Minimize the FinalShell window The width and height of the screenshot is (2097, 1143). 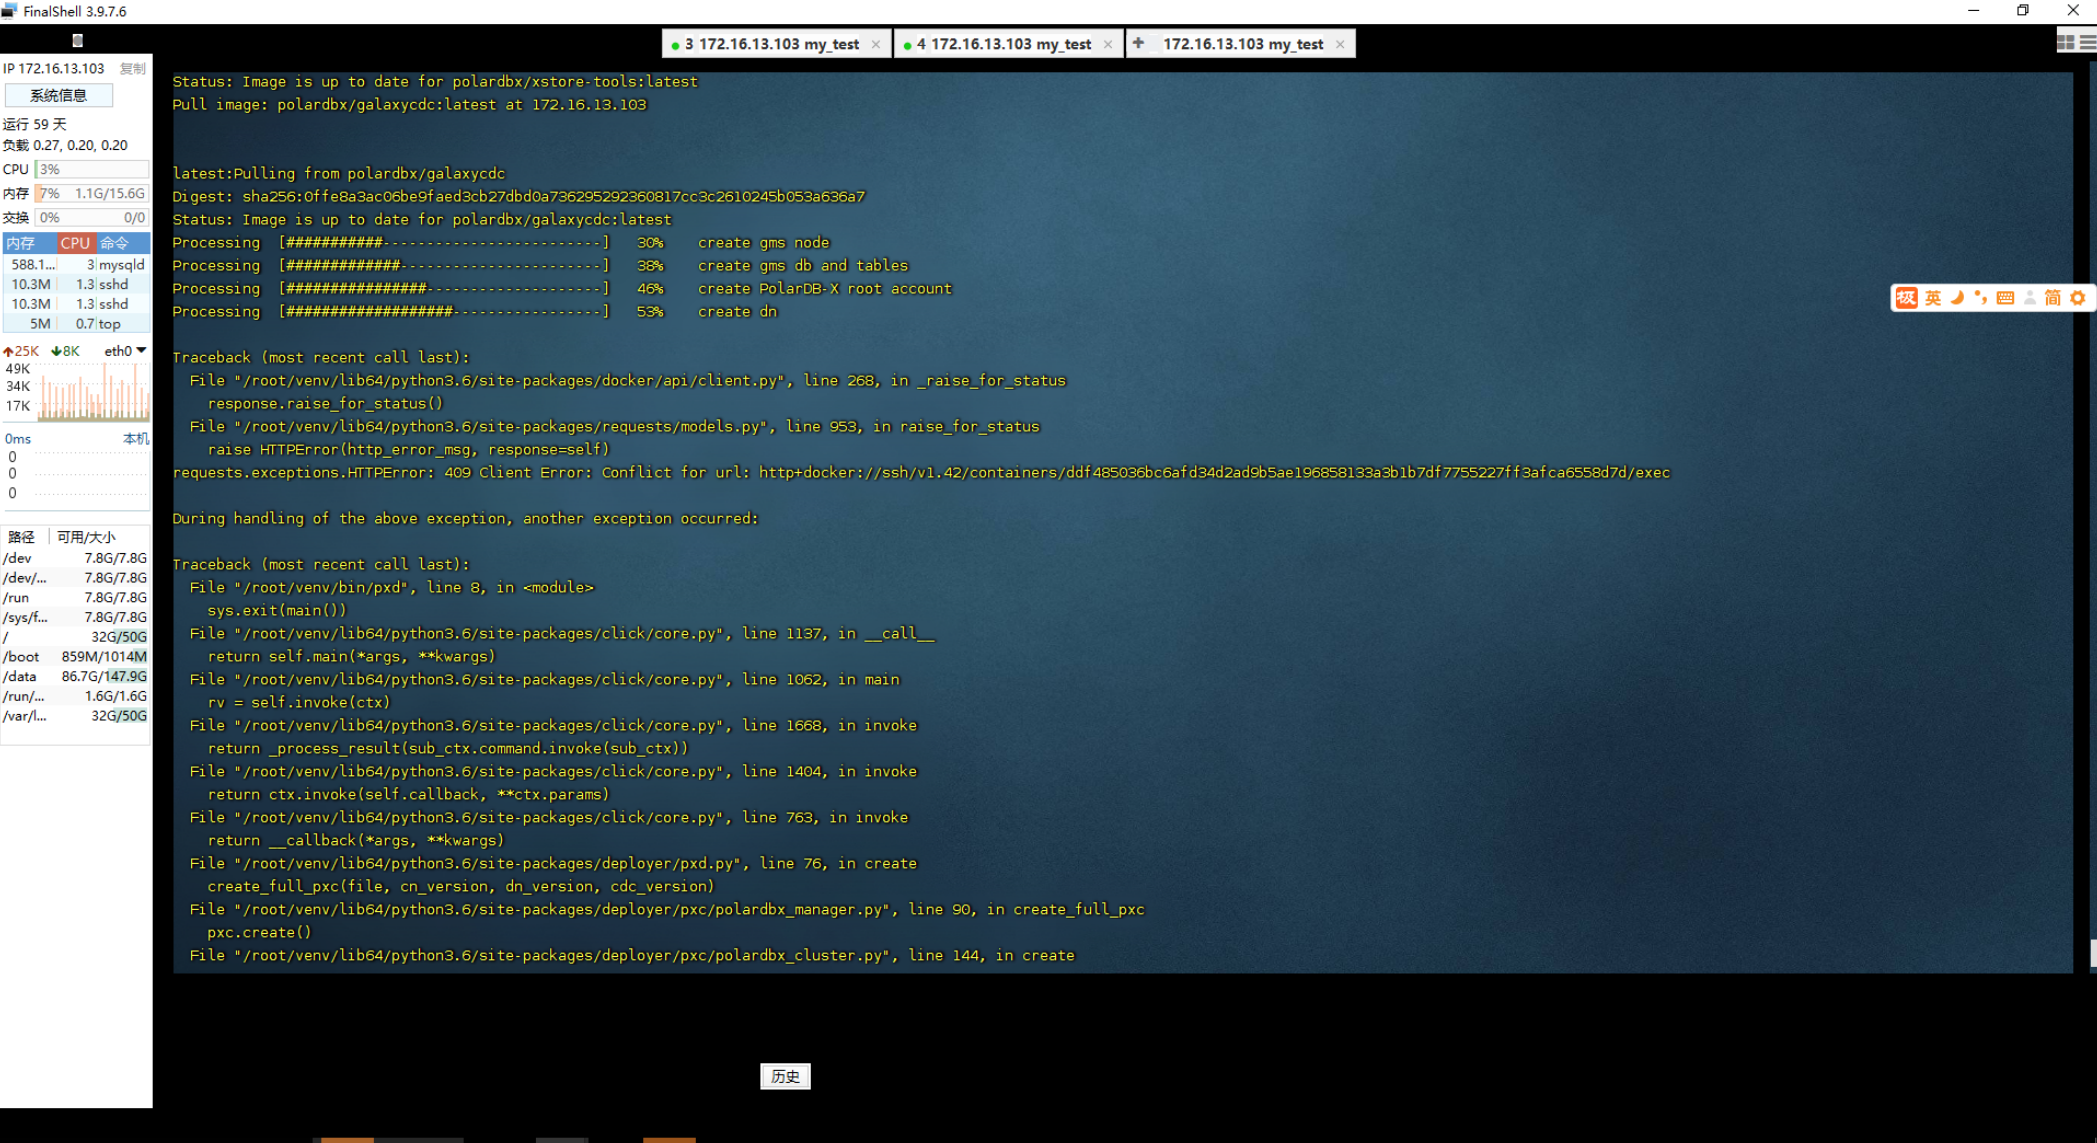pyautogui.click(x=1973, y=11)
